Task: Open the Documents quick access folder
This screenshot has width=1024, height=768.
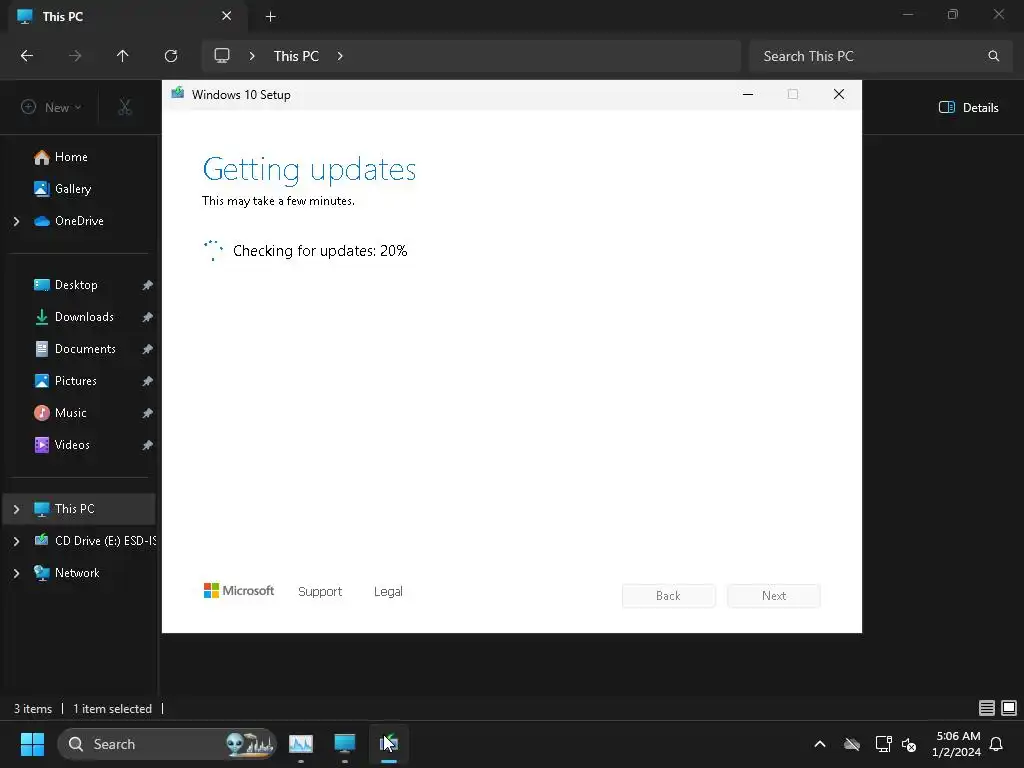Action: click(x=85, y=349)
